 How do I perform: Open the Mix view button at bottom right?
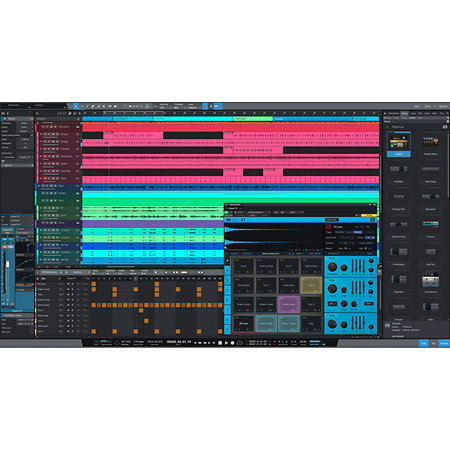coord(434,343)
